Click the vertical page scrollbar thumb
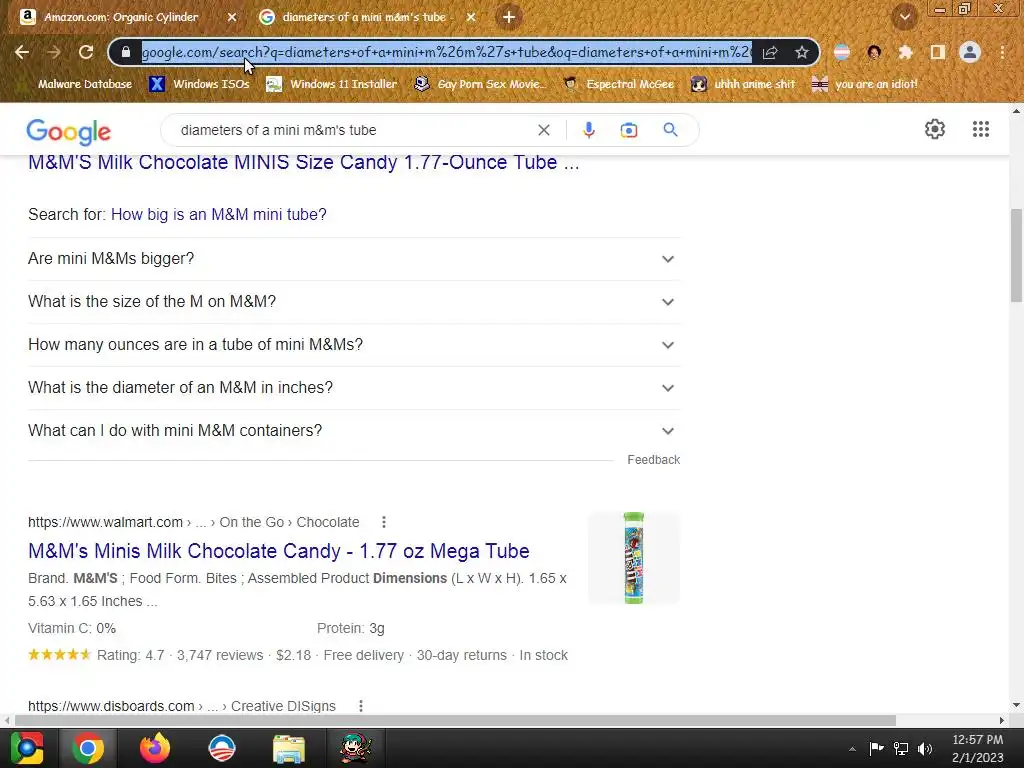The width and height of the screenshot is (1024, 768). (1016, 255)
